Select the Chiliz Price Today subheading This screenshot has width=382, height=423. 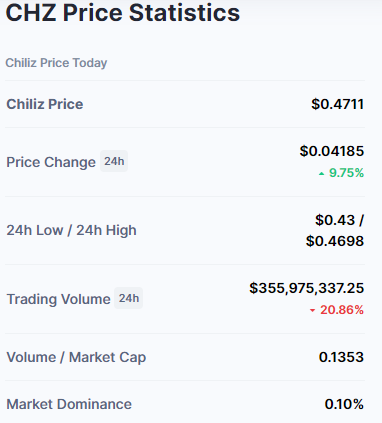[56, 63]
